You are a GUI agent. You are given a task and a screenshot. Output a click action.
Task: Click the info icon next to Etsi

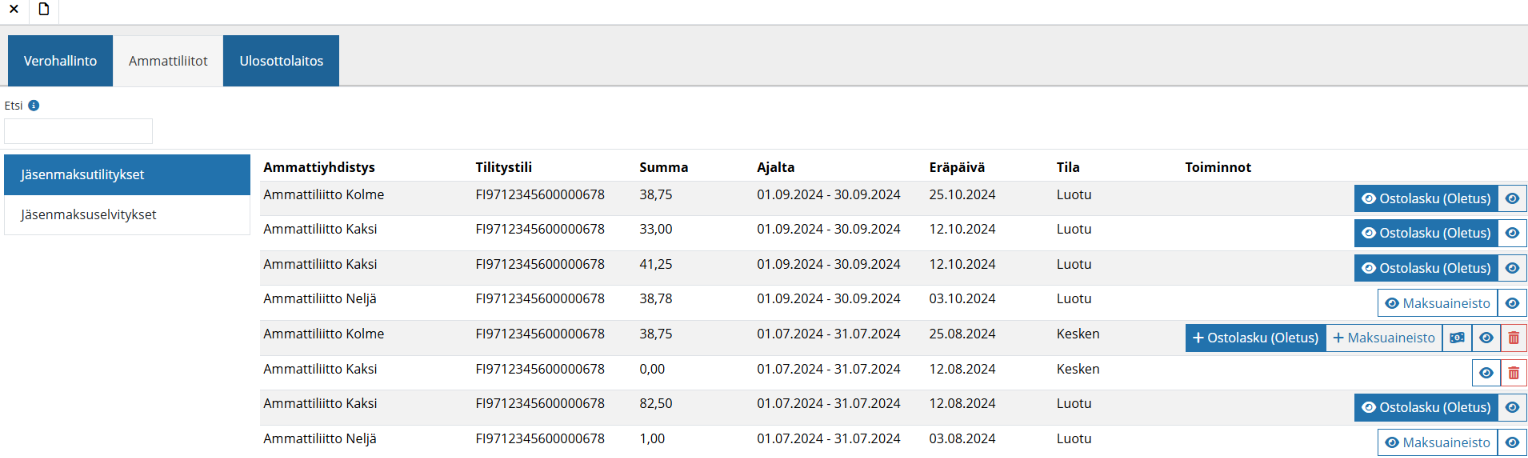34,105
